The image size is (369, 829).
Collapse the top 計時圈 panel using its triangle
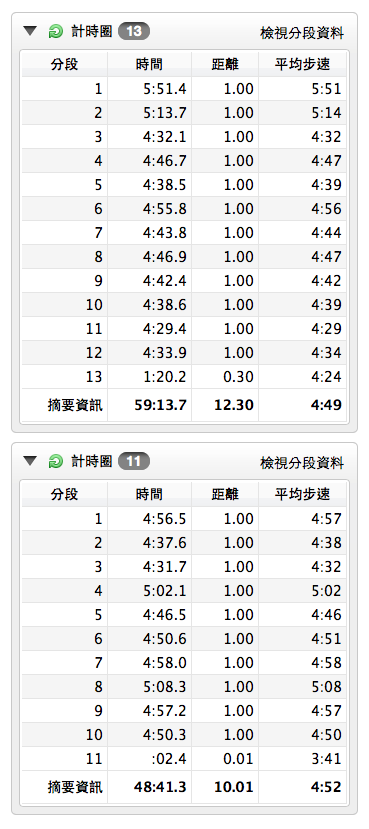[31, 32]
